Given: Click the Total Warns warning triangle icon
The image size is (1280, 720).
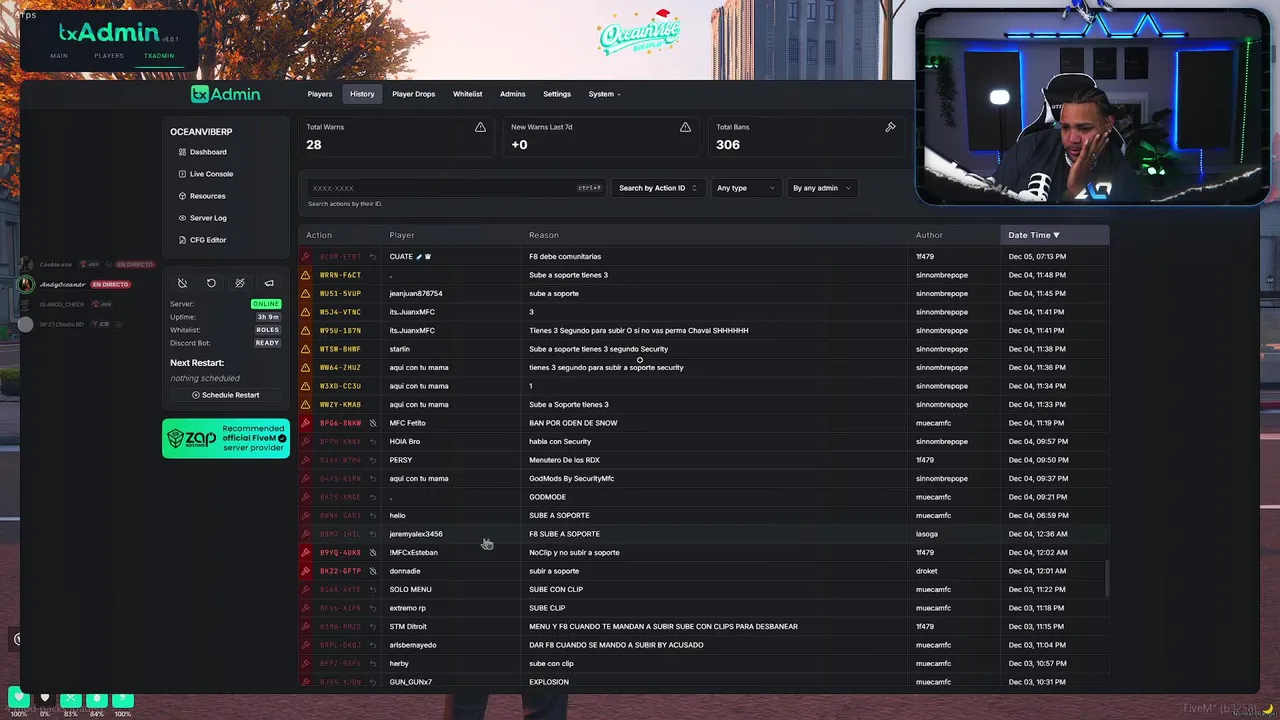Looking at the screenshot, I should click(480, 127).
